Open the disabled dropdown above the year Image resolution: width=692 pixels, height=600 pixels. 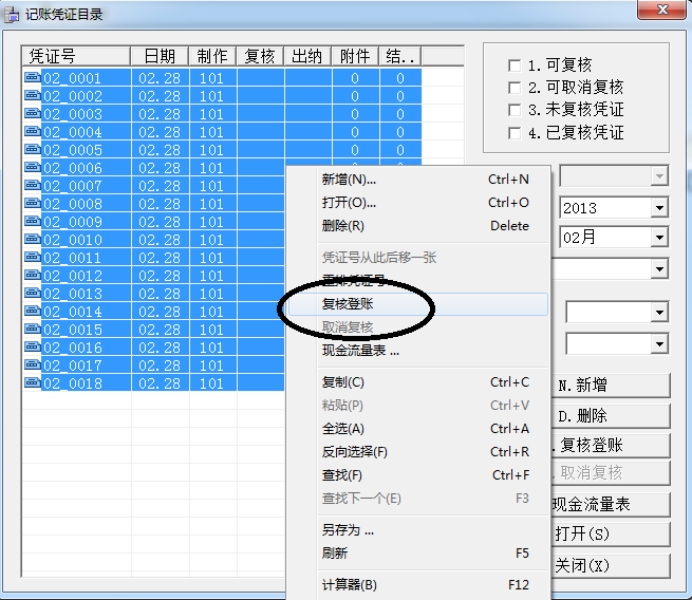[659, 176]
